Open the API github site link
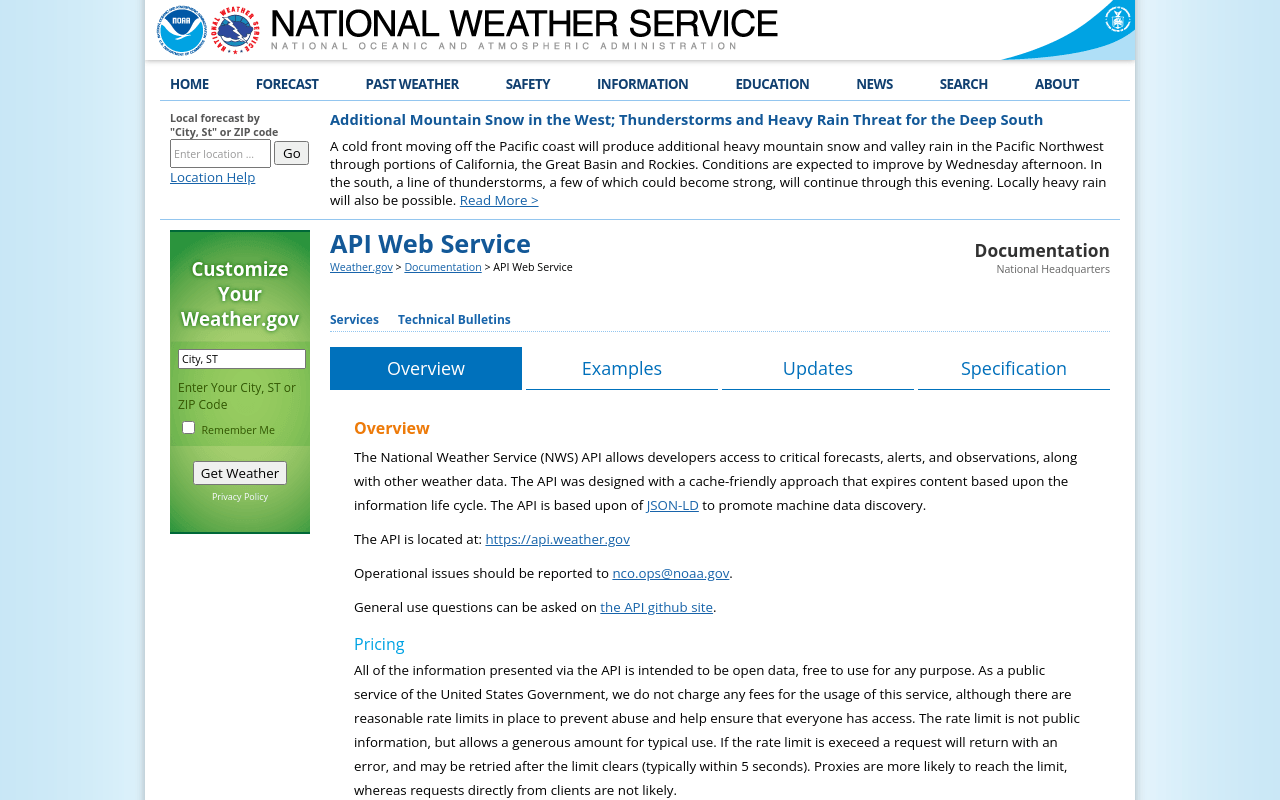Image resolution: width=1280 pixels, height=800 pixels. 657,607
